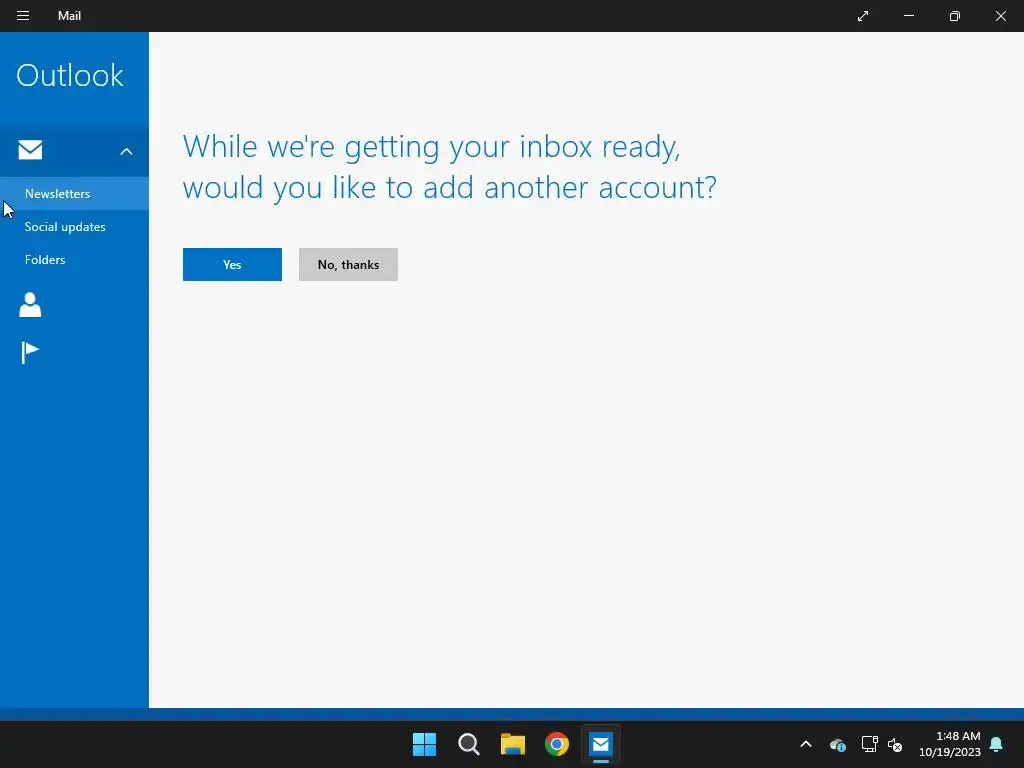Screen dimensions: 1024x768
Task: Close the Mail window
Action: click(1000, 16)
